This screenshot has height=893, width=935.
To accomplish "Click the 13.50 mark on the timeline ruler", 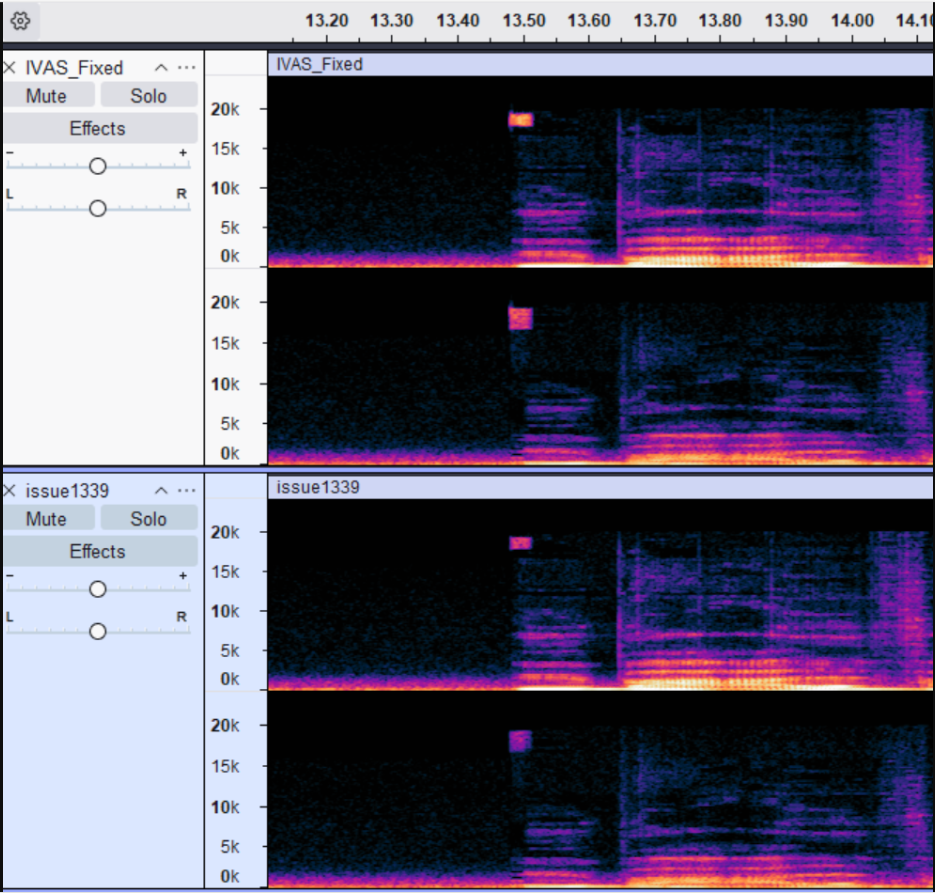I will [x=523, y=22].
